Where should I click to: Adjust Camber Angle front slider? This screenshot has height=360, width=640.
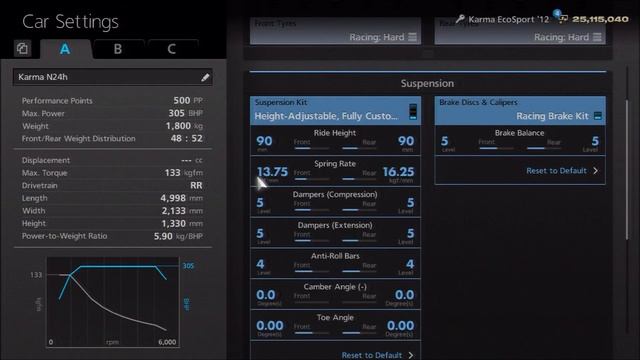click(311, 302)
